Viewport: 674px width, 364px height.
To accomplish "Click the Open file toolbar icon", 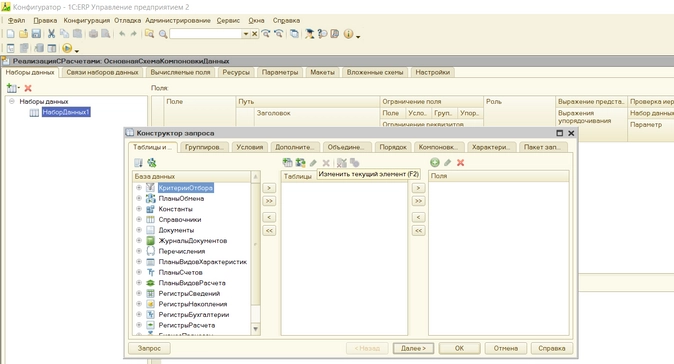I will click(23, 34).
